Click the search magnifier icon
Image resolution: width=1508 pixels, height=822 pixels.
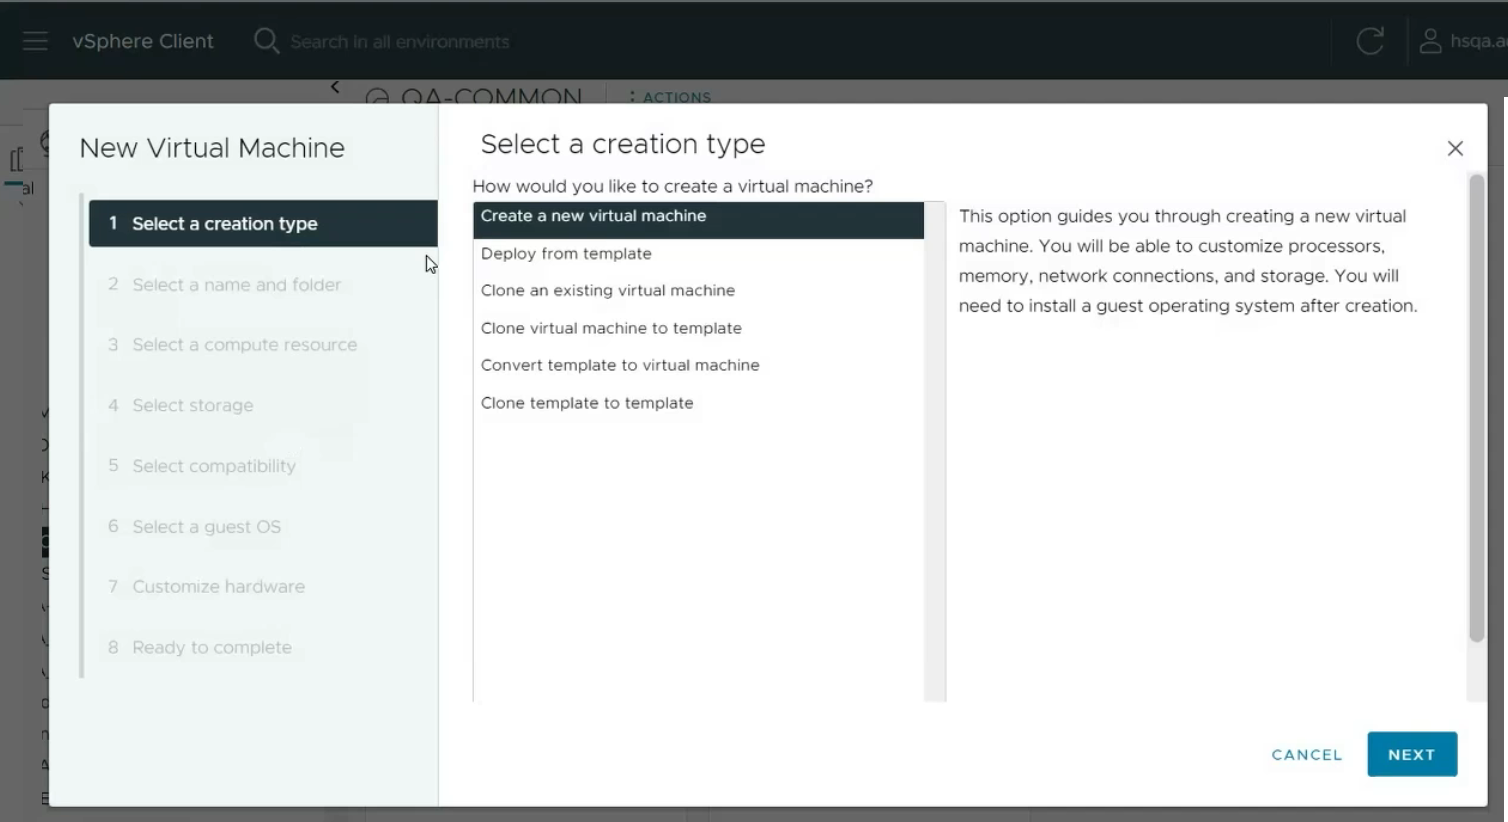tap(266, 41)
